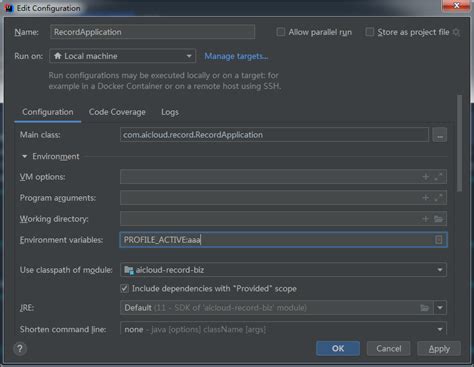Insert macro into VM options field
The width and height of the screenshot is (474, 367).
[426, 177]
